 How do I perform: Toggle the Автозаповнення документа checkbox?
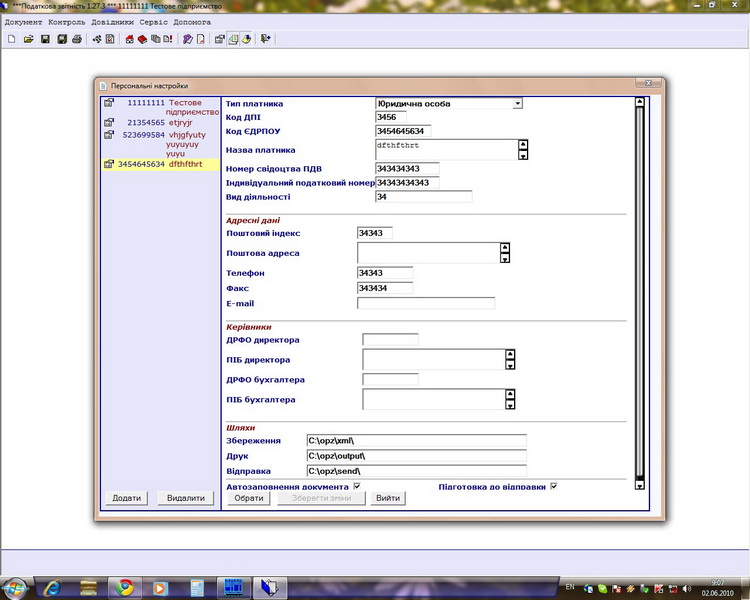[357, 486]
